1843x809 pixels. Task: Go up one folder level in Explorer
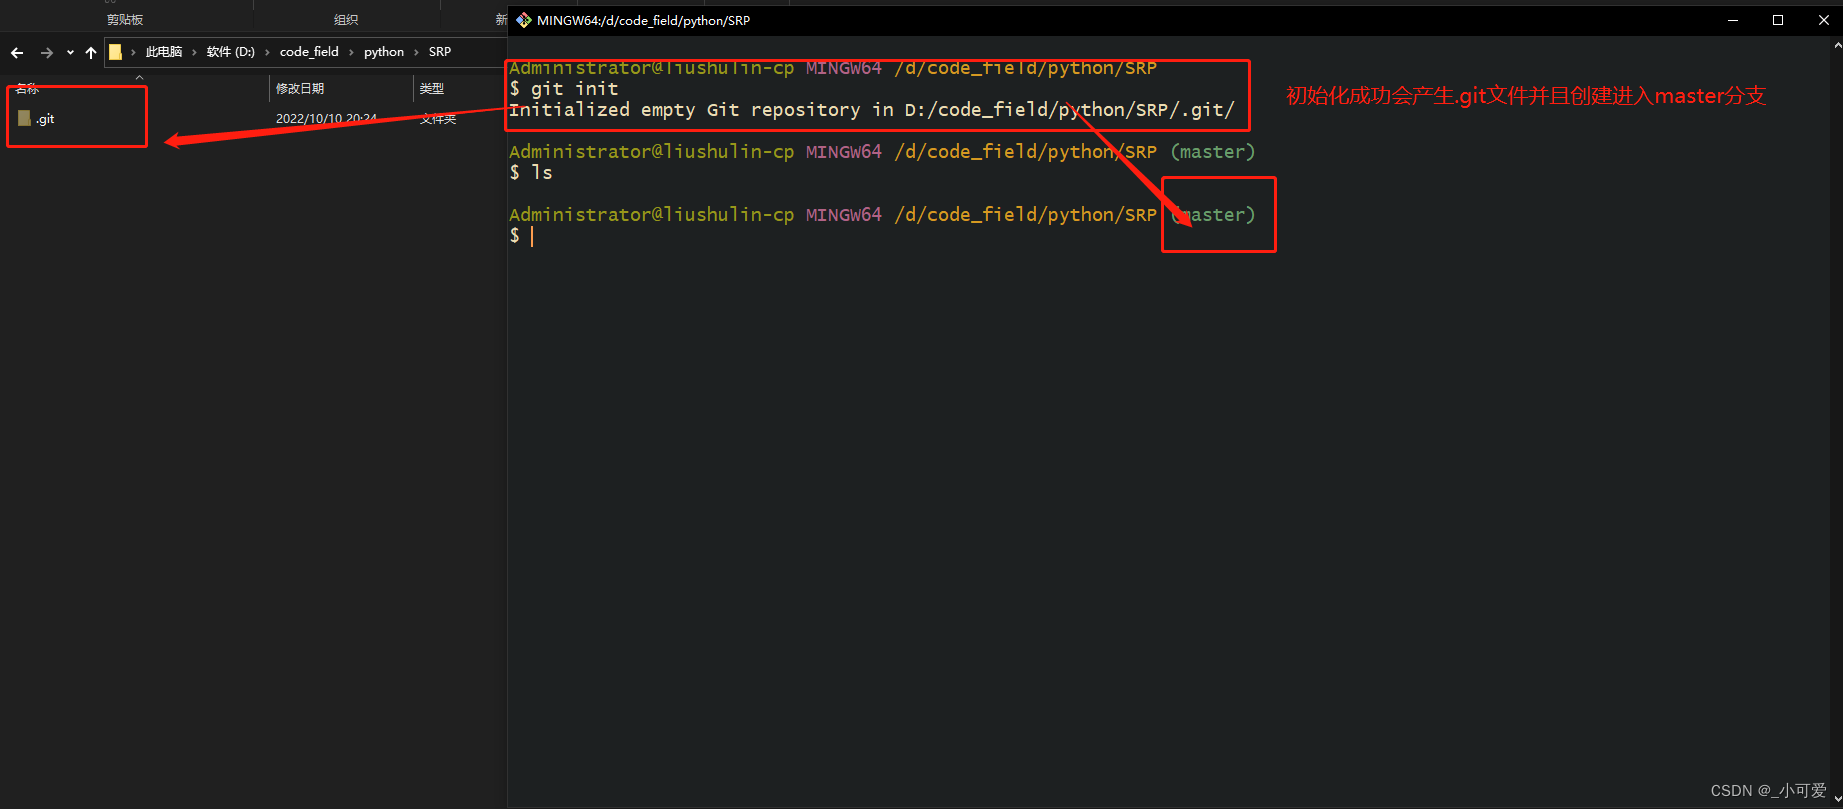coord(91,52)
